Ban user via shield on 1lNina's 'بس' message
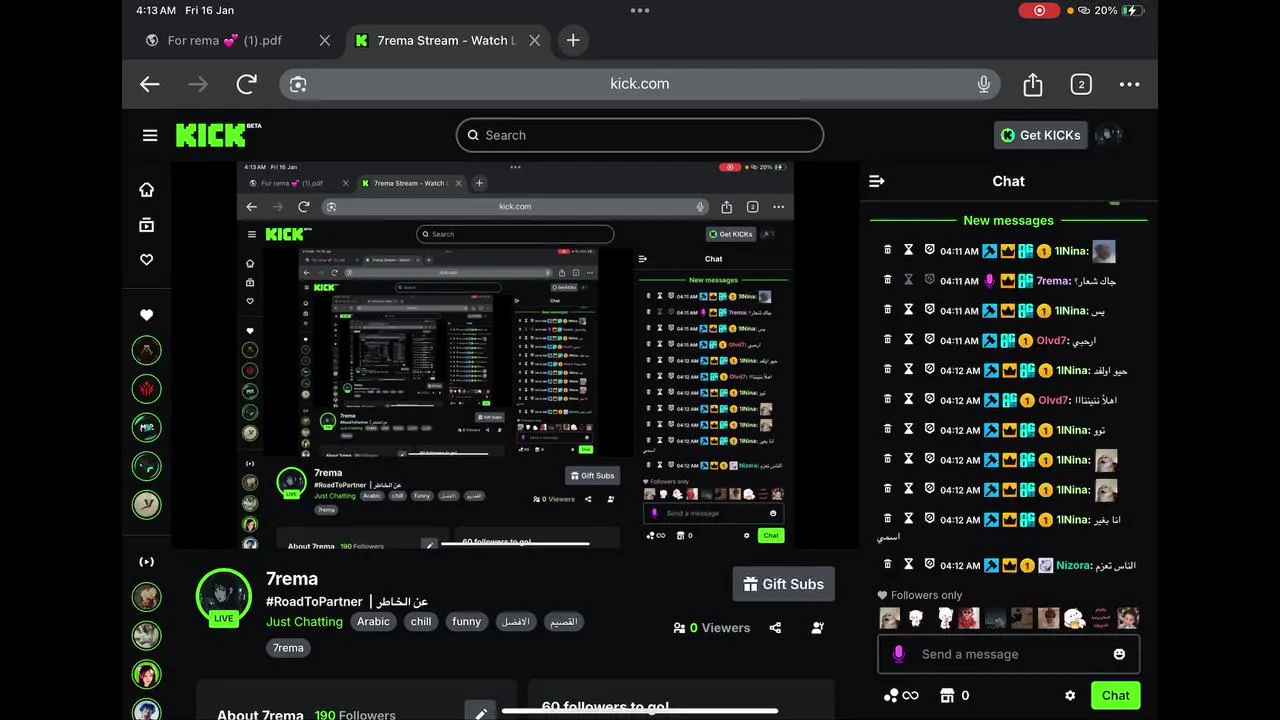 [x=930, y=310]
